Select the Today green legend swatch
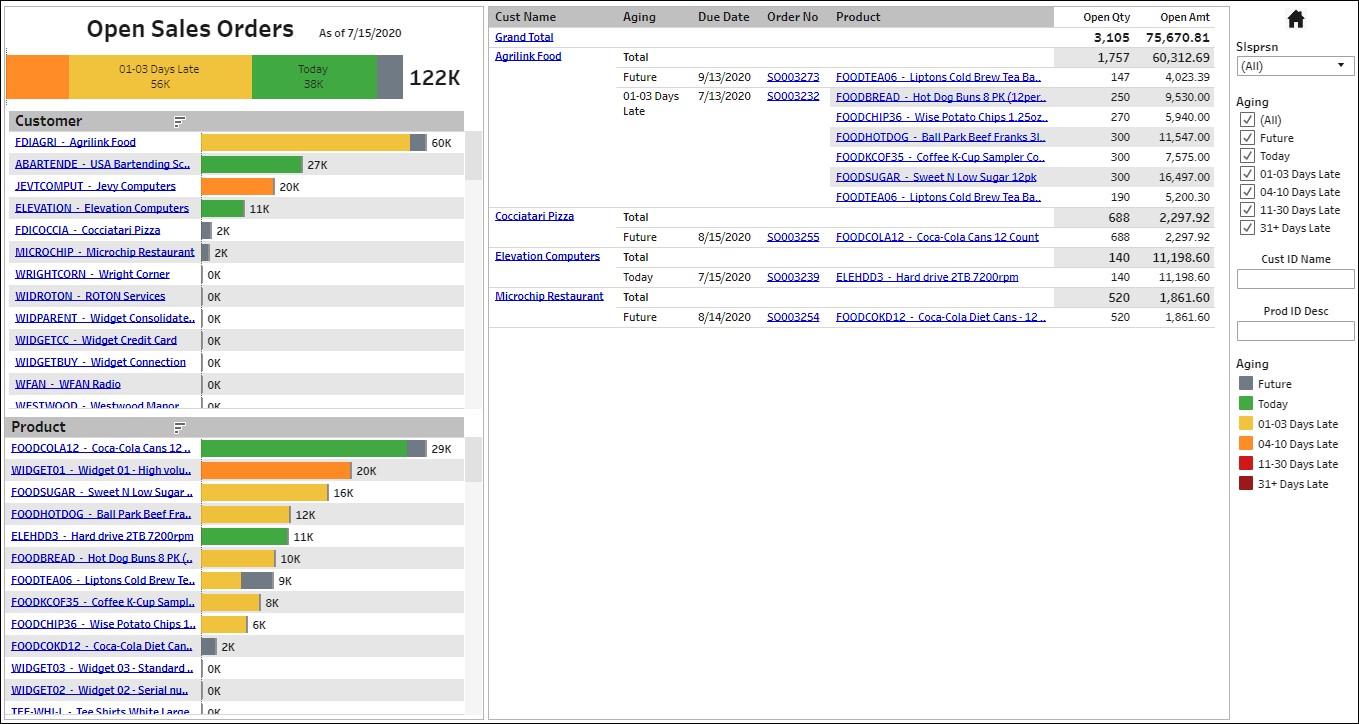Viewport: 1359px width, 724px height. (1246, 404)
